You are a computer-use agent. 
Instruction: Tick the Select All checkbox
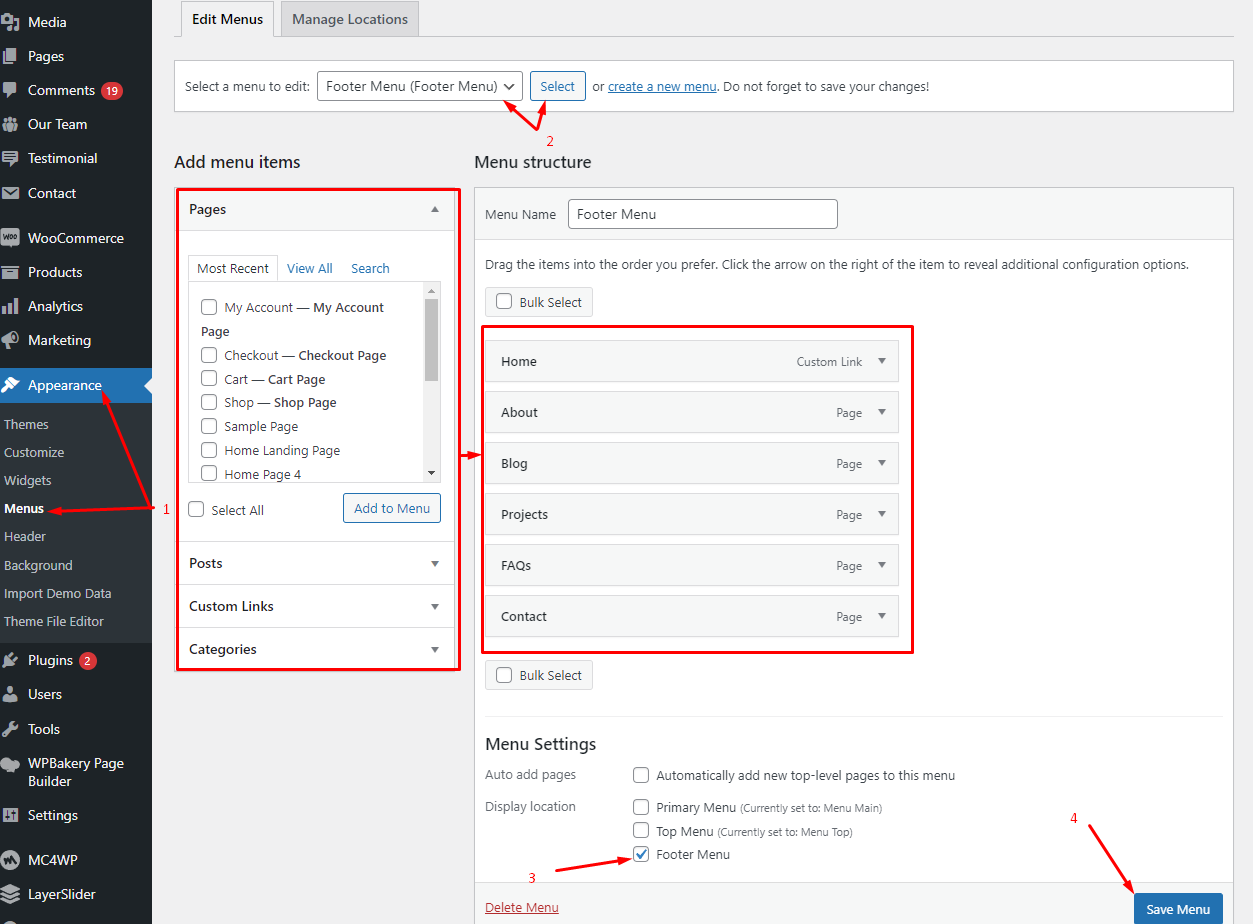tap(196, 509)
